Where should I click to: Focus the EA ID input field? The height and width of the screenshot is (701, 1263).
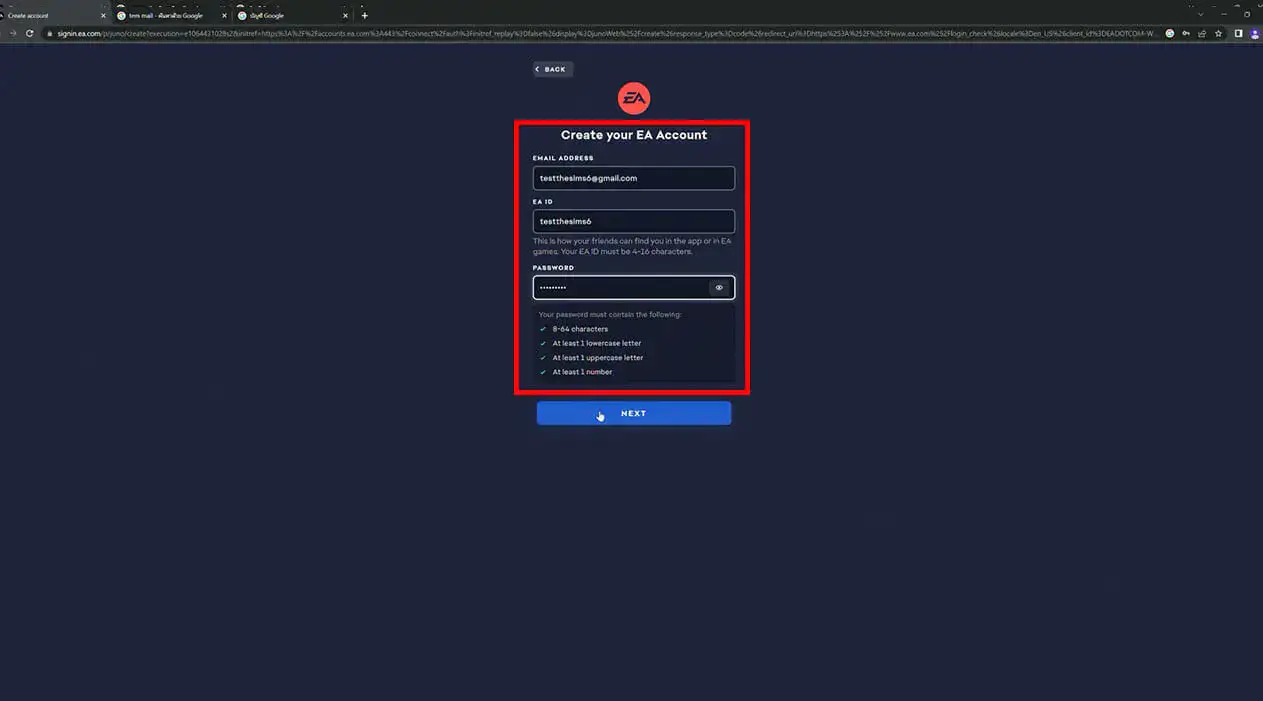tap(634, 221)
